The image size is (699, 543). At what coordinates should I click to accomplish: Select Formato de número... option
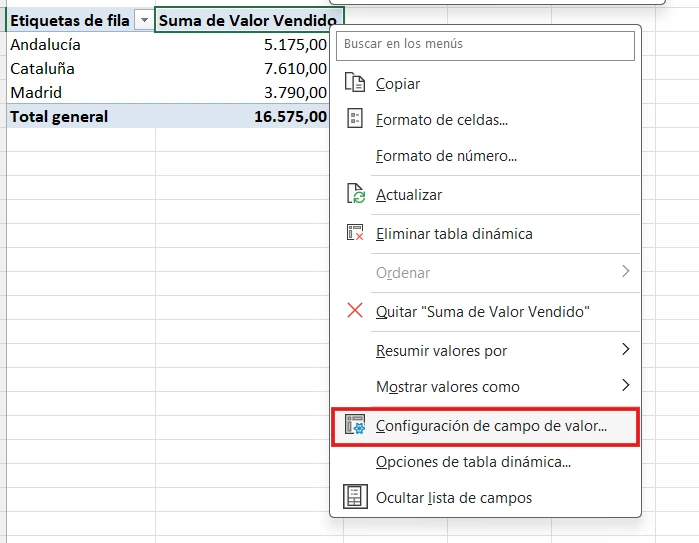(x=485, y=156)
